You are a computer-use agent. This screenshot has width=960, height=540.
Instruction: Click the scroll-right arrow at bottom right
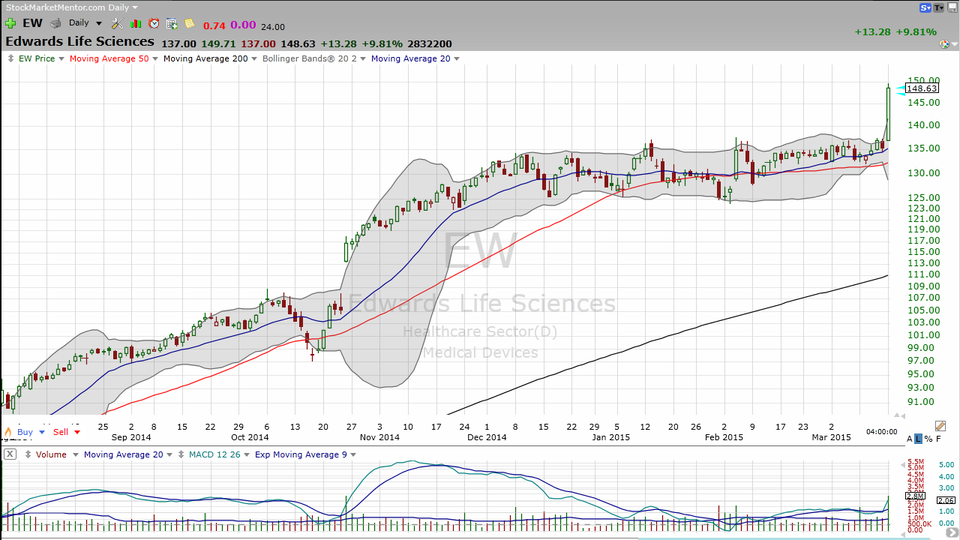point(952,534)
